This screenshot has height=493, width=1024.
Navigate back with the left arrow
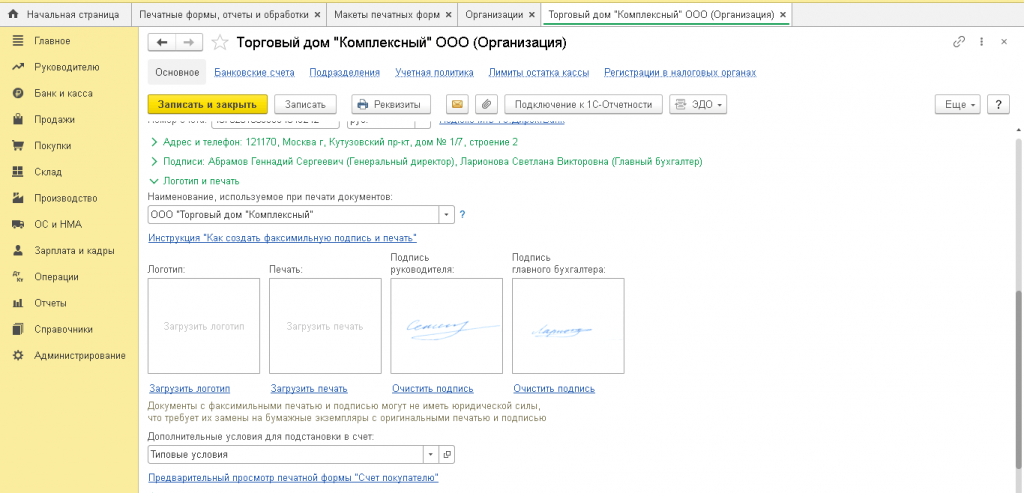[162, 42]
